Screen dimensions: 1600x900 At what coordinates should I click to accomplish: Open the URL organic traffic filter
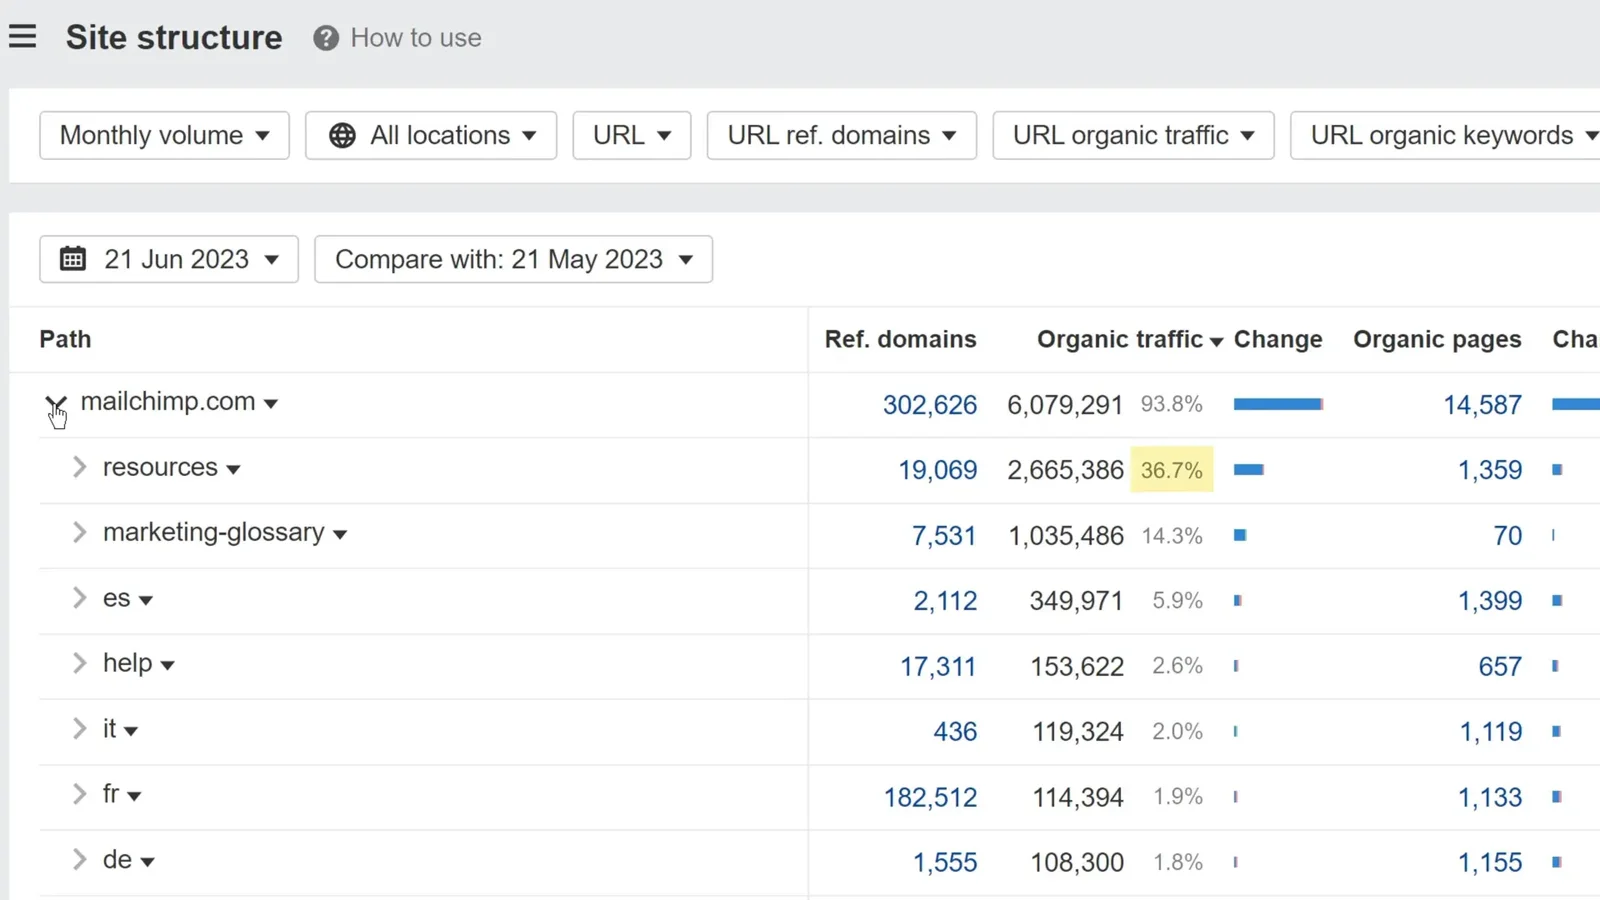[1132, 135]
